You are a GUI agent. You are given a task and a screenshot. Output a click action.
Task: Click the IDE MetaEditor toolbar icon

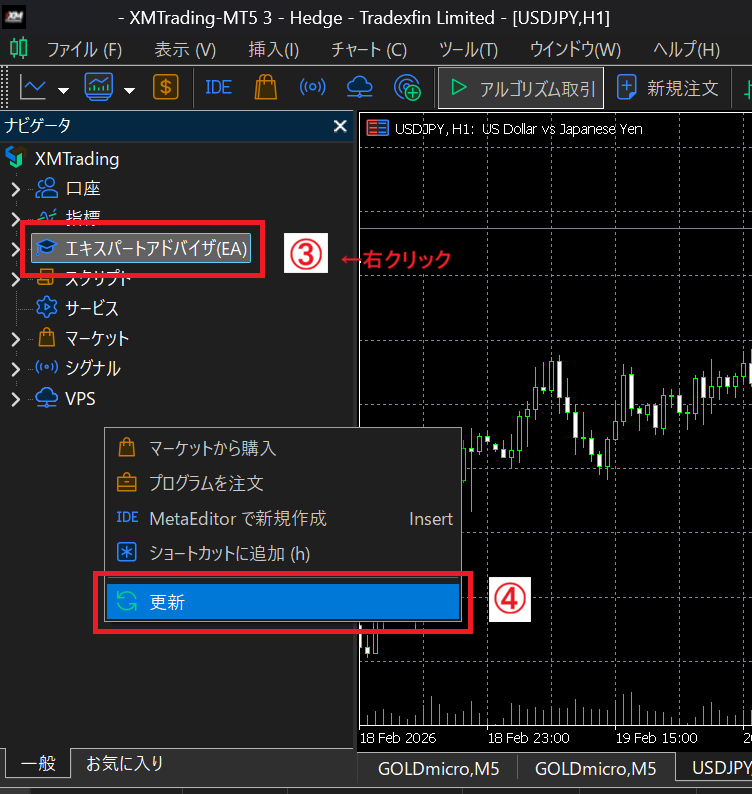[217, 88]
